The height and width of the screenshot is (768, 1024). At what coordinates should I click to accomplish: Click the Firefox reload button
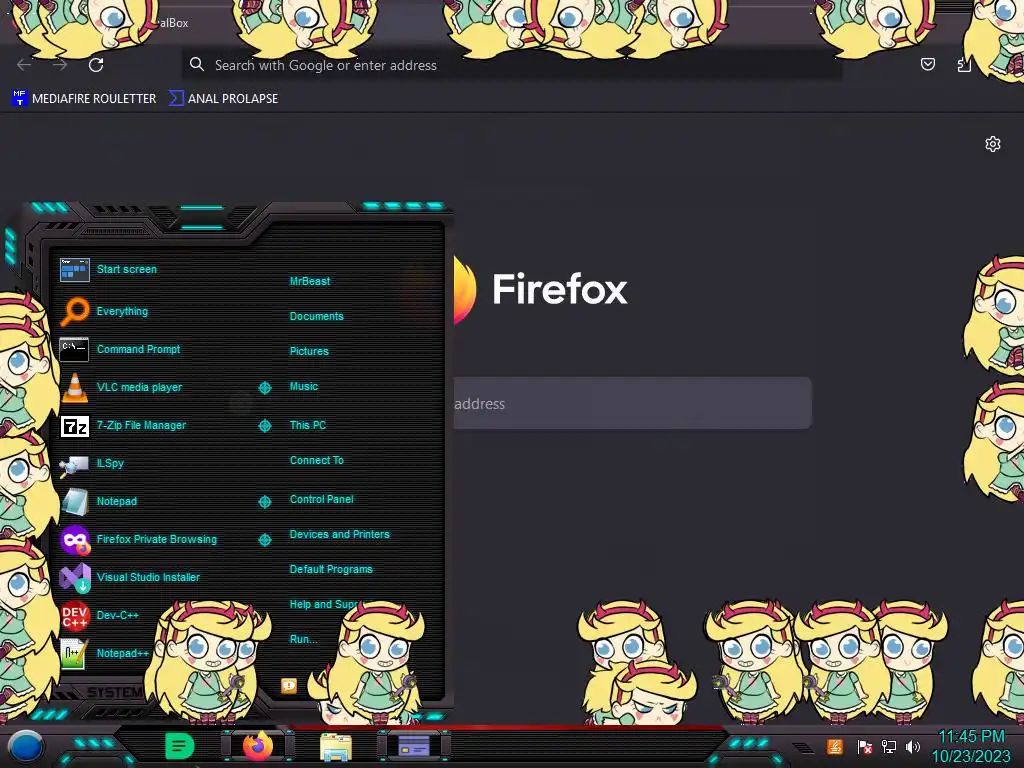click(x=96, y=65)
